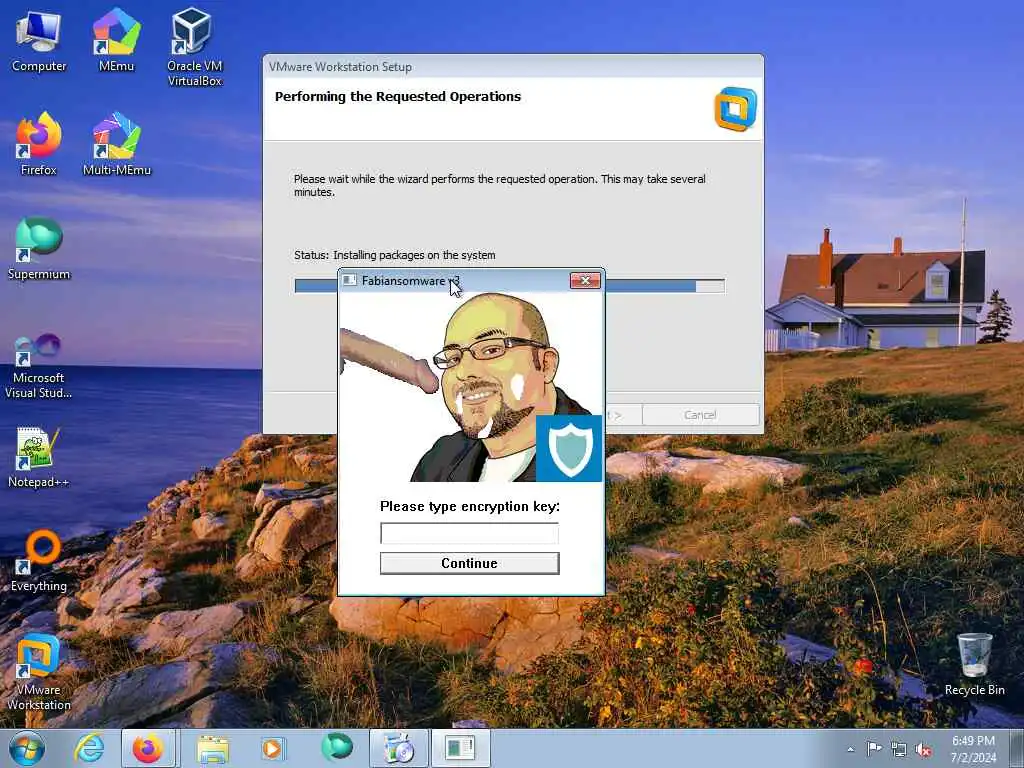Click the blue shield logo image
Screen dimensions: 1024x768
(x=569, y=449)
